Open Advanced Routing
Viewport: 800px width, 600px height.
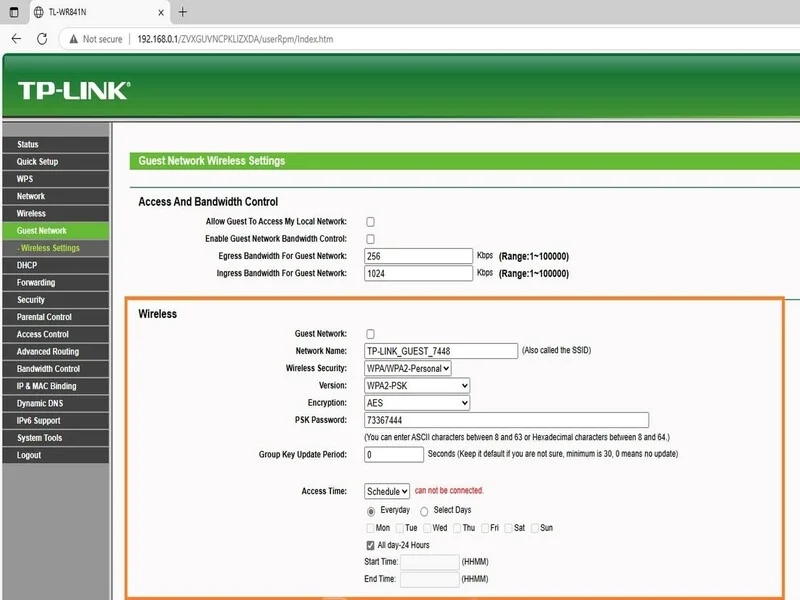(x=56, y=352)
